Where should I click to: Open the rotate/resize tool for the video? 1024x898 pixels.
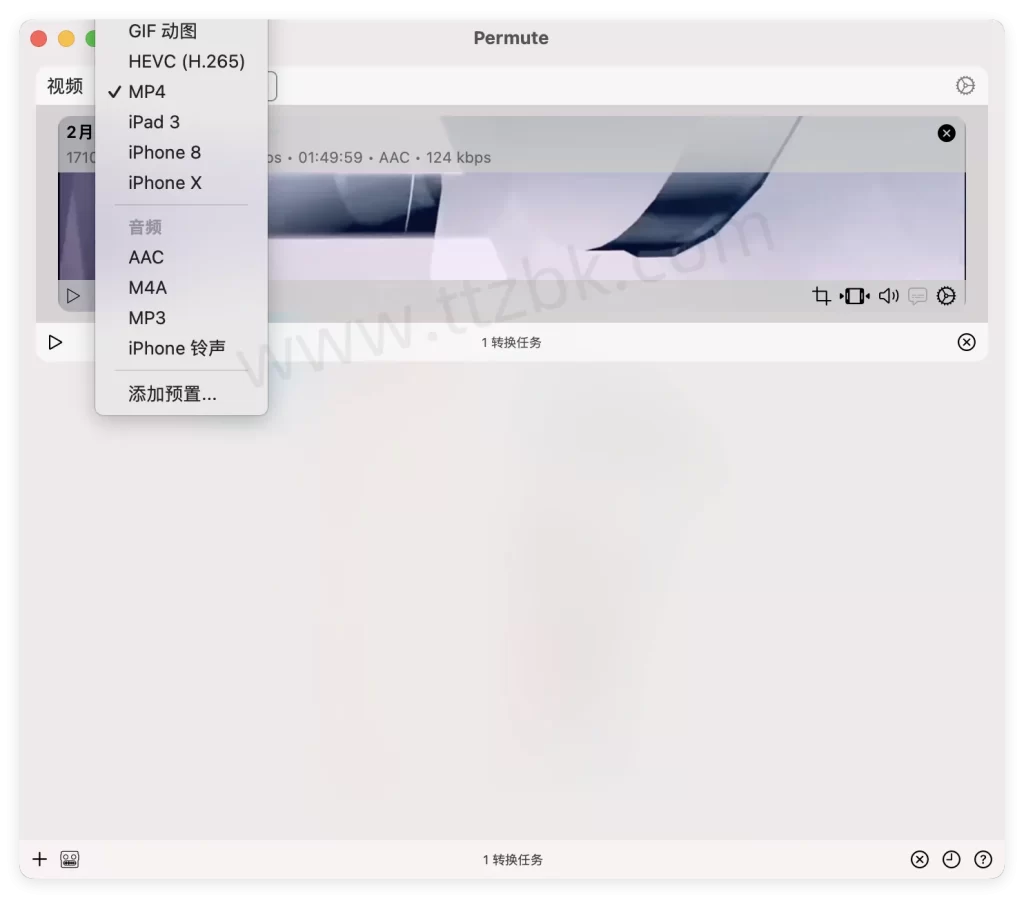click(854, 296)
